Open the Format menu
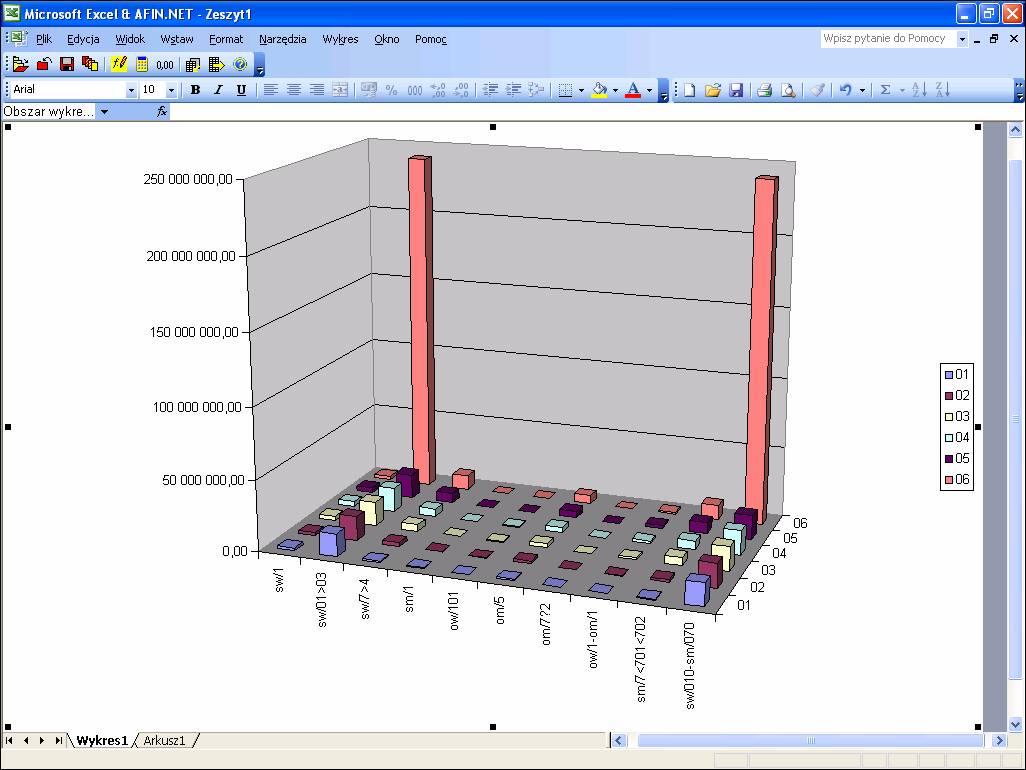 click(x=226, y=39)
